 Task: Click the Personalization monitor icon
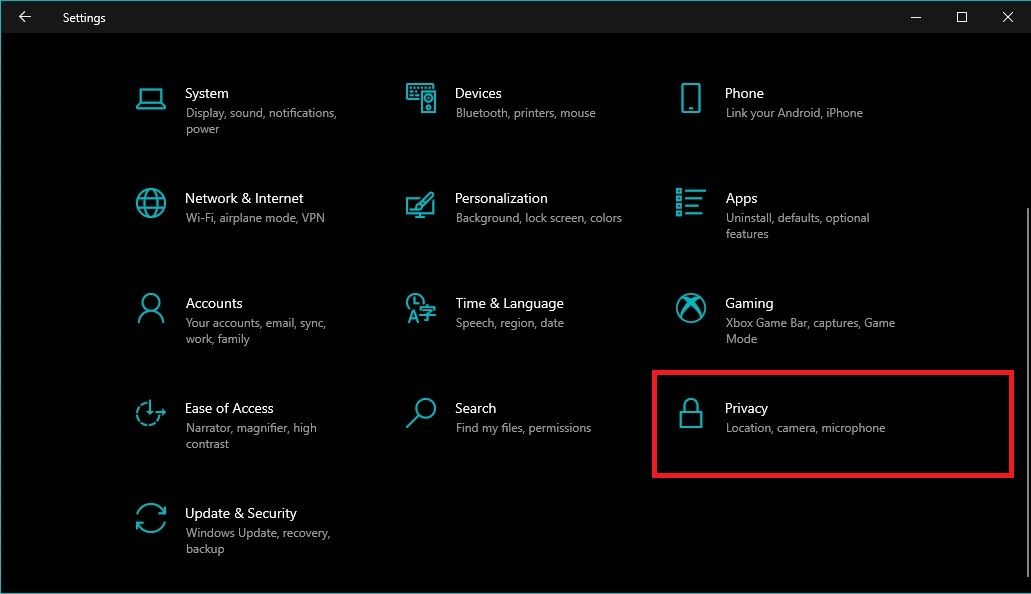(x=421, y=205)
